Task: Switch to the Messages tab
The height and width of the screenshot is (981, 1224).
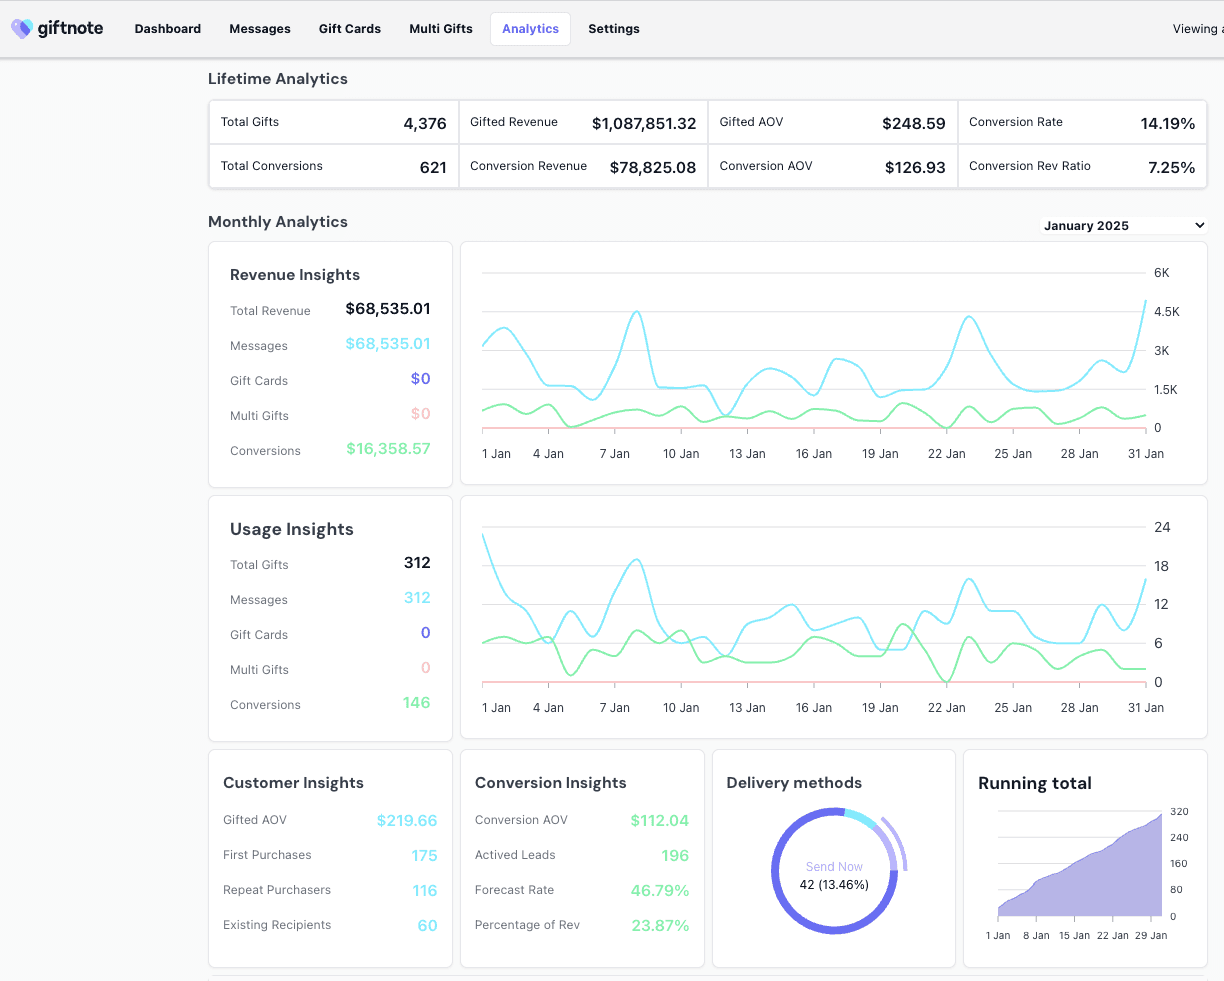Action: pyautogui.click(x=260, y=29)
